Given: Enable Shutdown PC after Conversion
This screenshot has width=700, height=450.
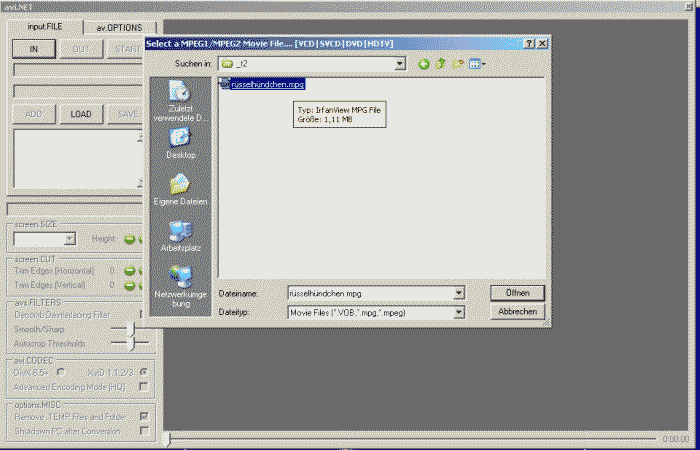Looking at the screenshot, I should (x=144, y=431).
